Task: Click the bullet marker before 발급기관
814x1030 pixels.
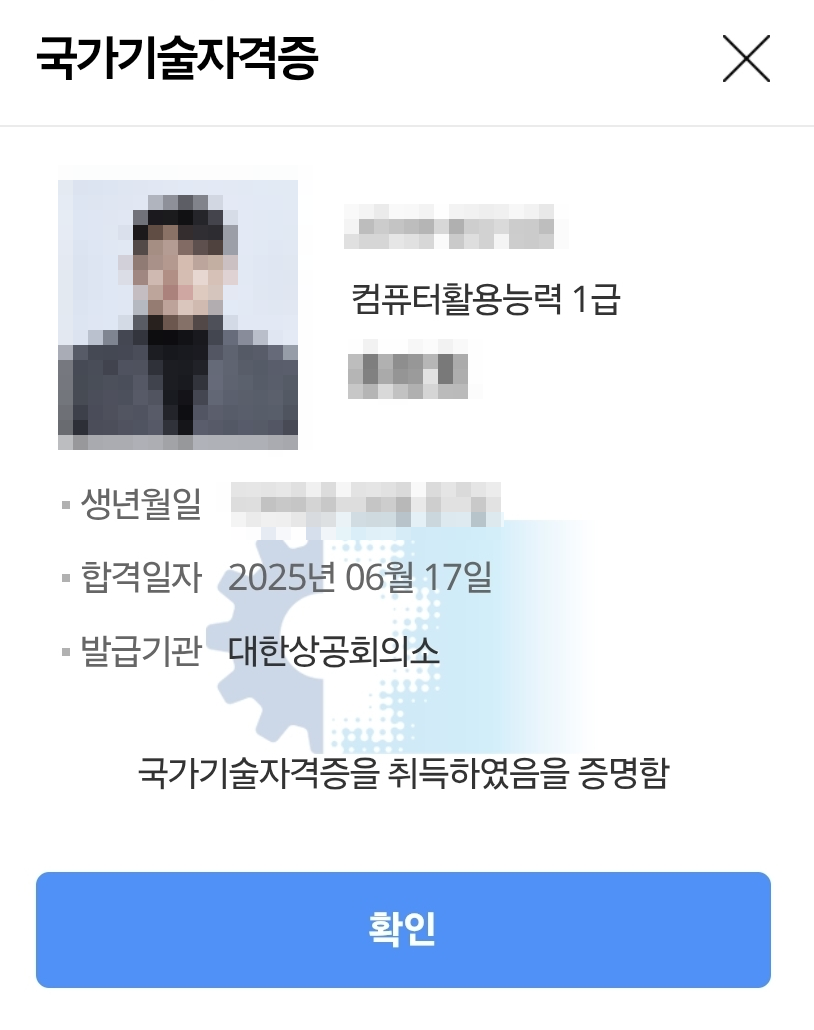Action: click(66, 652)
